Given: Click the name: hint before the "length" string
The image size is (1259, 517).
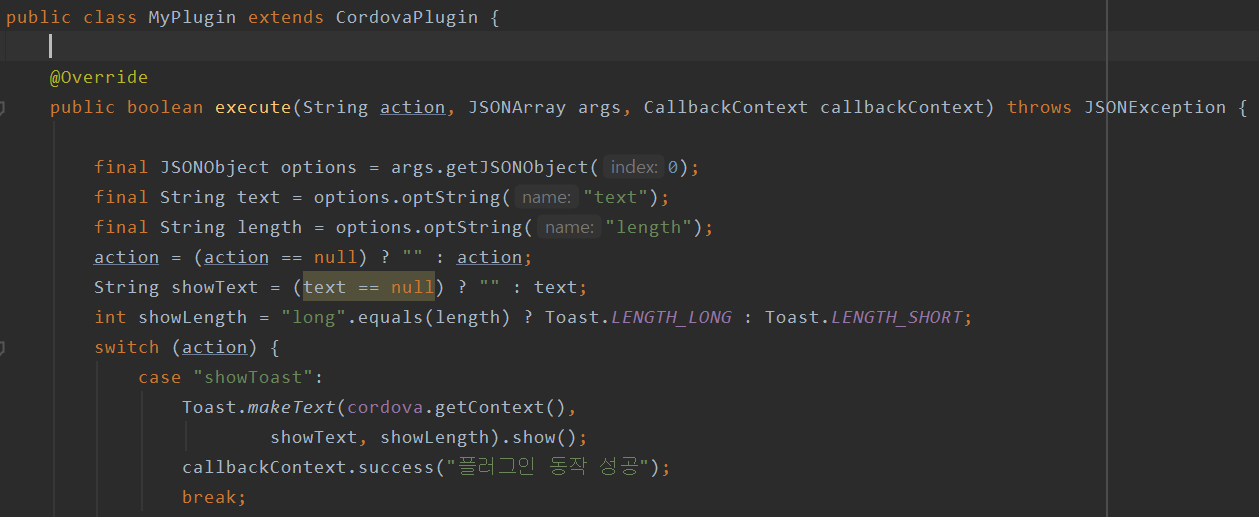Looking at the screenshot, I should pos(569,227).
